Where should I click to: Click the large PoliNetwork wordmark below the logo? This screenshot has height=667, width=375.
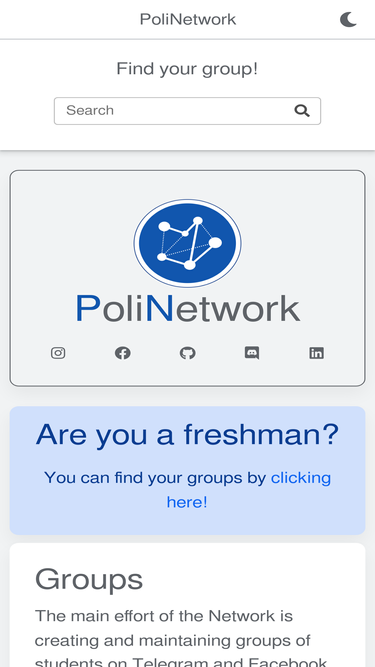click(x=188, y=309)
